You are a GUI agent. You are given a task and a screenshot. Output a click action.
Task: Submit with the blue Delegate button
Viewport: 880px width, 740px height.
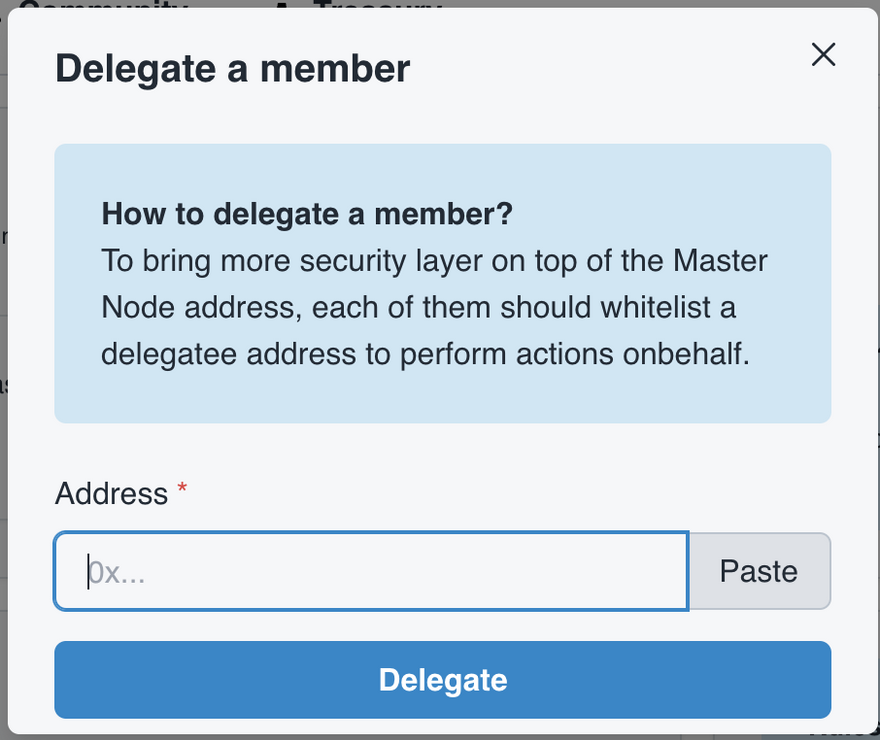pyautogui.click(x=442, y=680)
